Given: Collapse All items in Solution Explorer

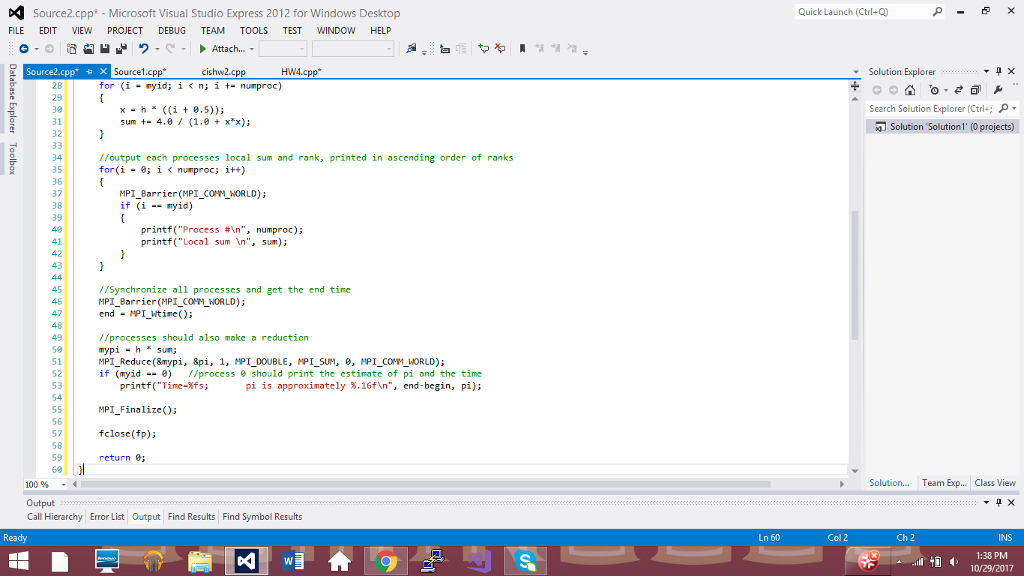Looking at the screenshot, I should [976, 90].
